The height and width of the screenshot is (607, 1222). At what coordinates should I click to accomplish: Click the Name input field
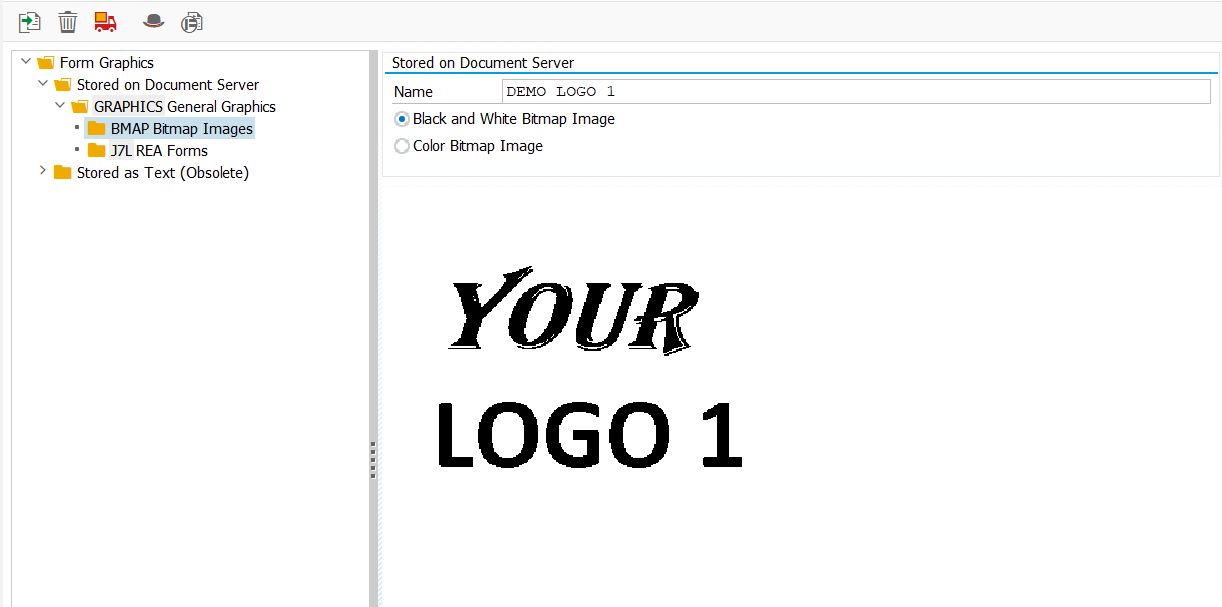tap(855, 92)
